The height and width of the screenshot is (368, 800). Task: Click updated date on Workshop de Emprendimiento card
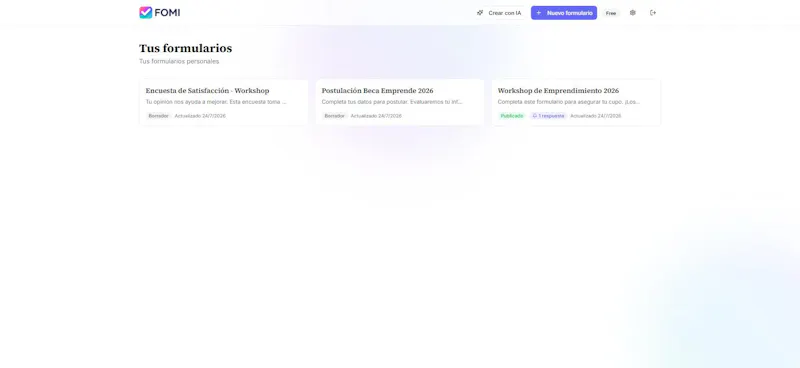coord(596,116)
